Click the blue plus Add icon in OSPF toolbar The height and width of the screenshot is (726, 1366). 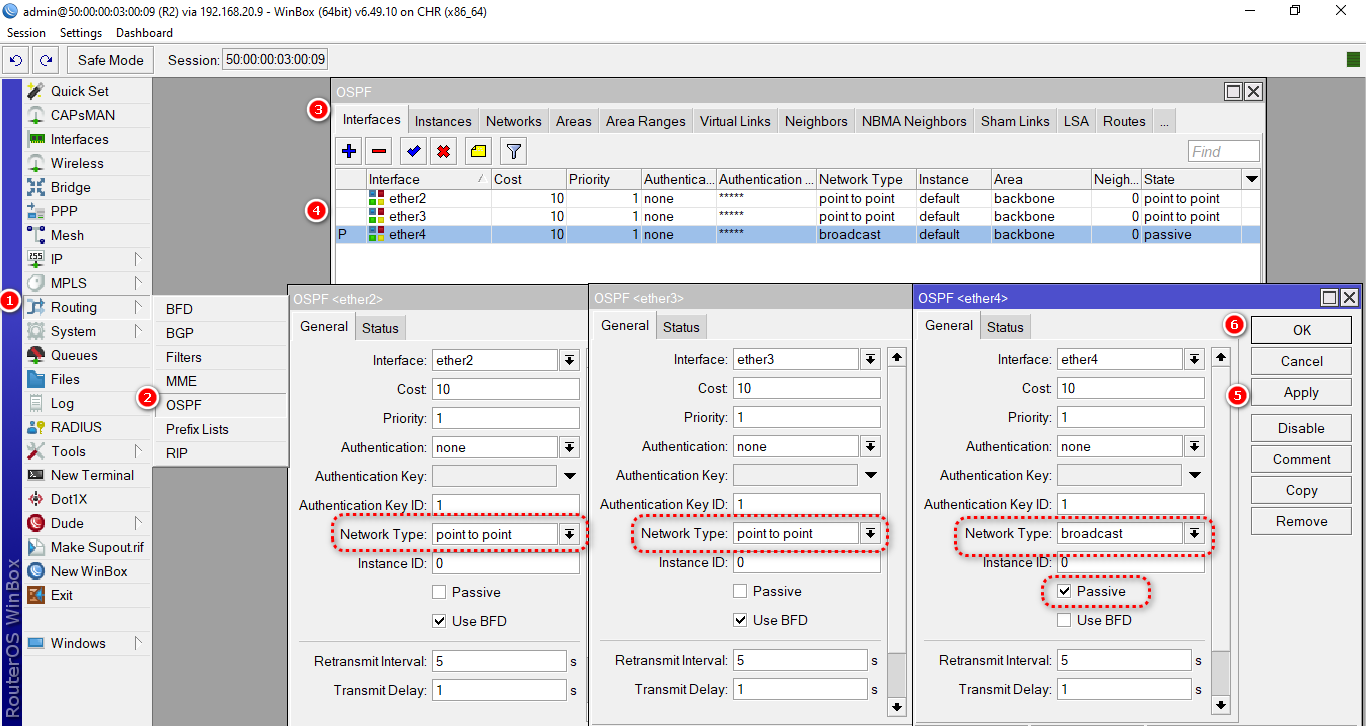point(349,152)
